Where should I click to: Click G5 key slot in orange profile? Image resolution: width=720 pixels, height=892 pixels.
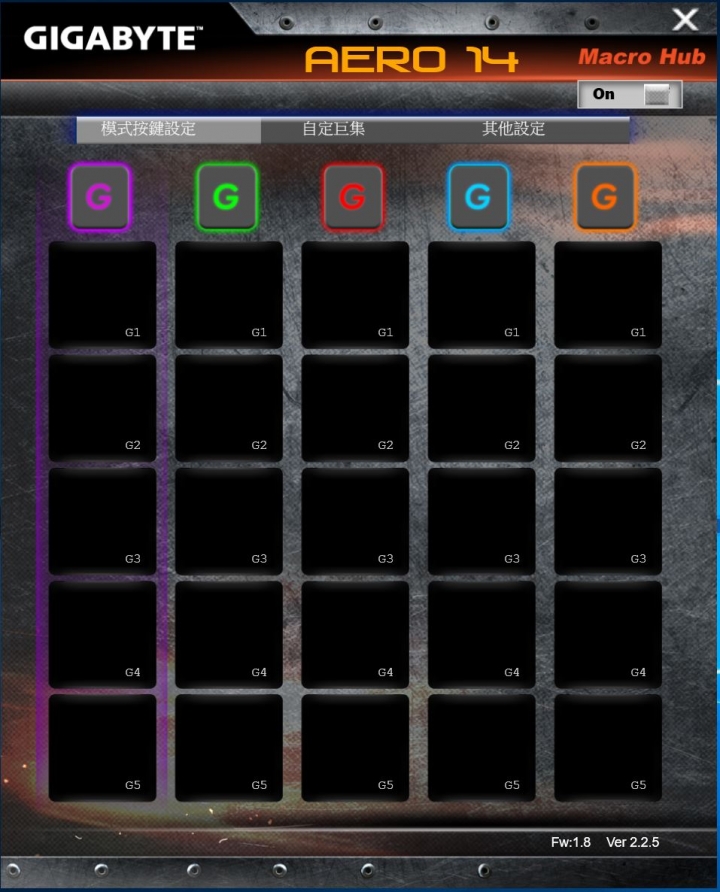pos(608,748)
